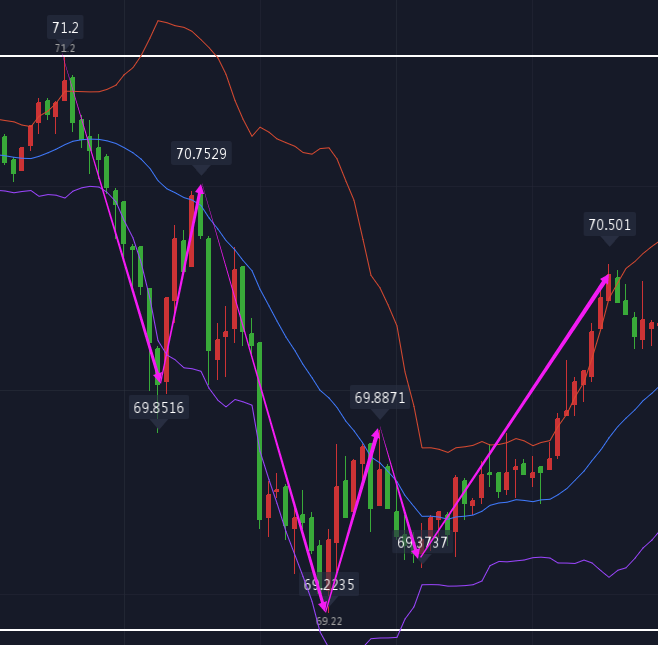The image size is (658, 645).
Task: Select the 69.8871 price label
Action: (x=379, y=398)
